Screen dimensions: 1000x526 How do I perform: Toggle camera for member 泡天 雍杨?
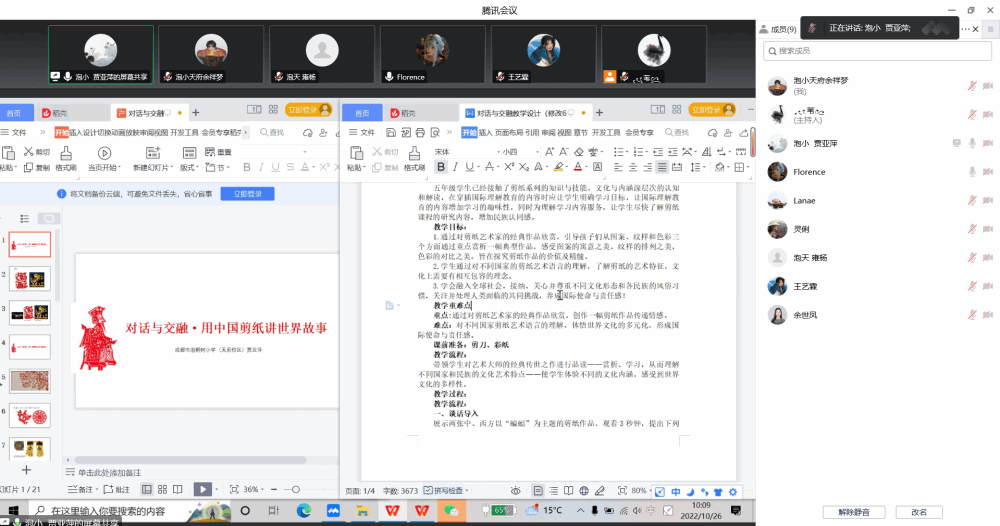point(988,258)
